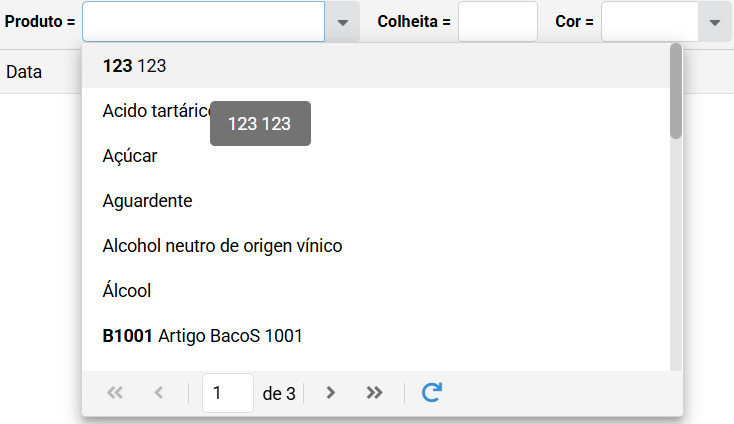Click the Data column header

coord(24,72)
